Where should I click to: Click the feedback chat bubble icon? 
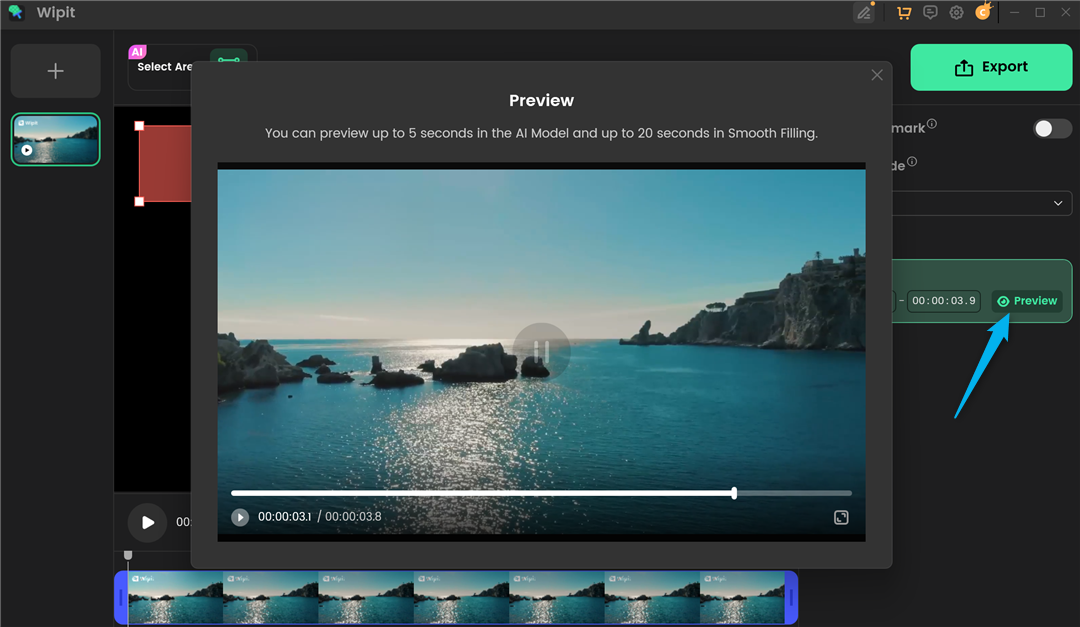930,12
